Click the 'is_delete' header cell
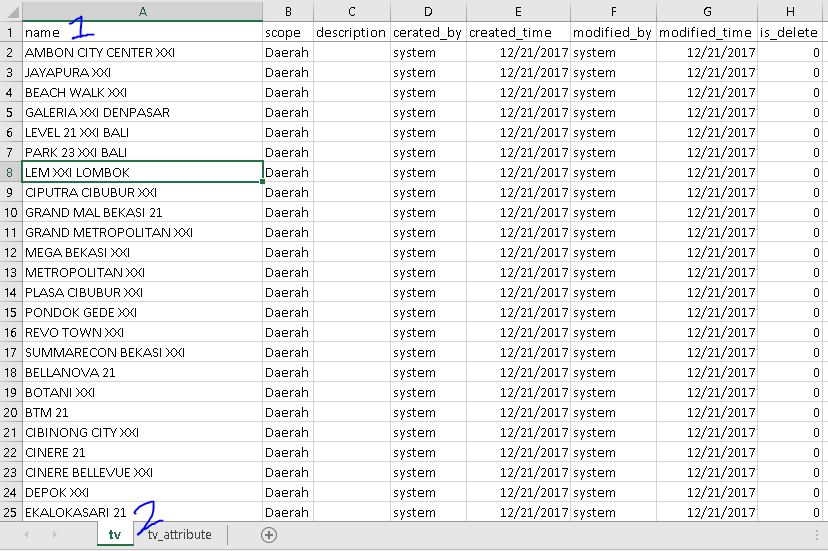The image size is (828, 551). click(x=791, y=32)
